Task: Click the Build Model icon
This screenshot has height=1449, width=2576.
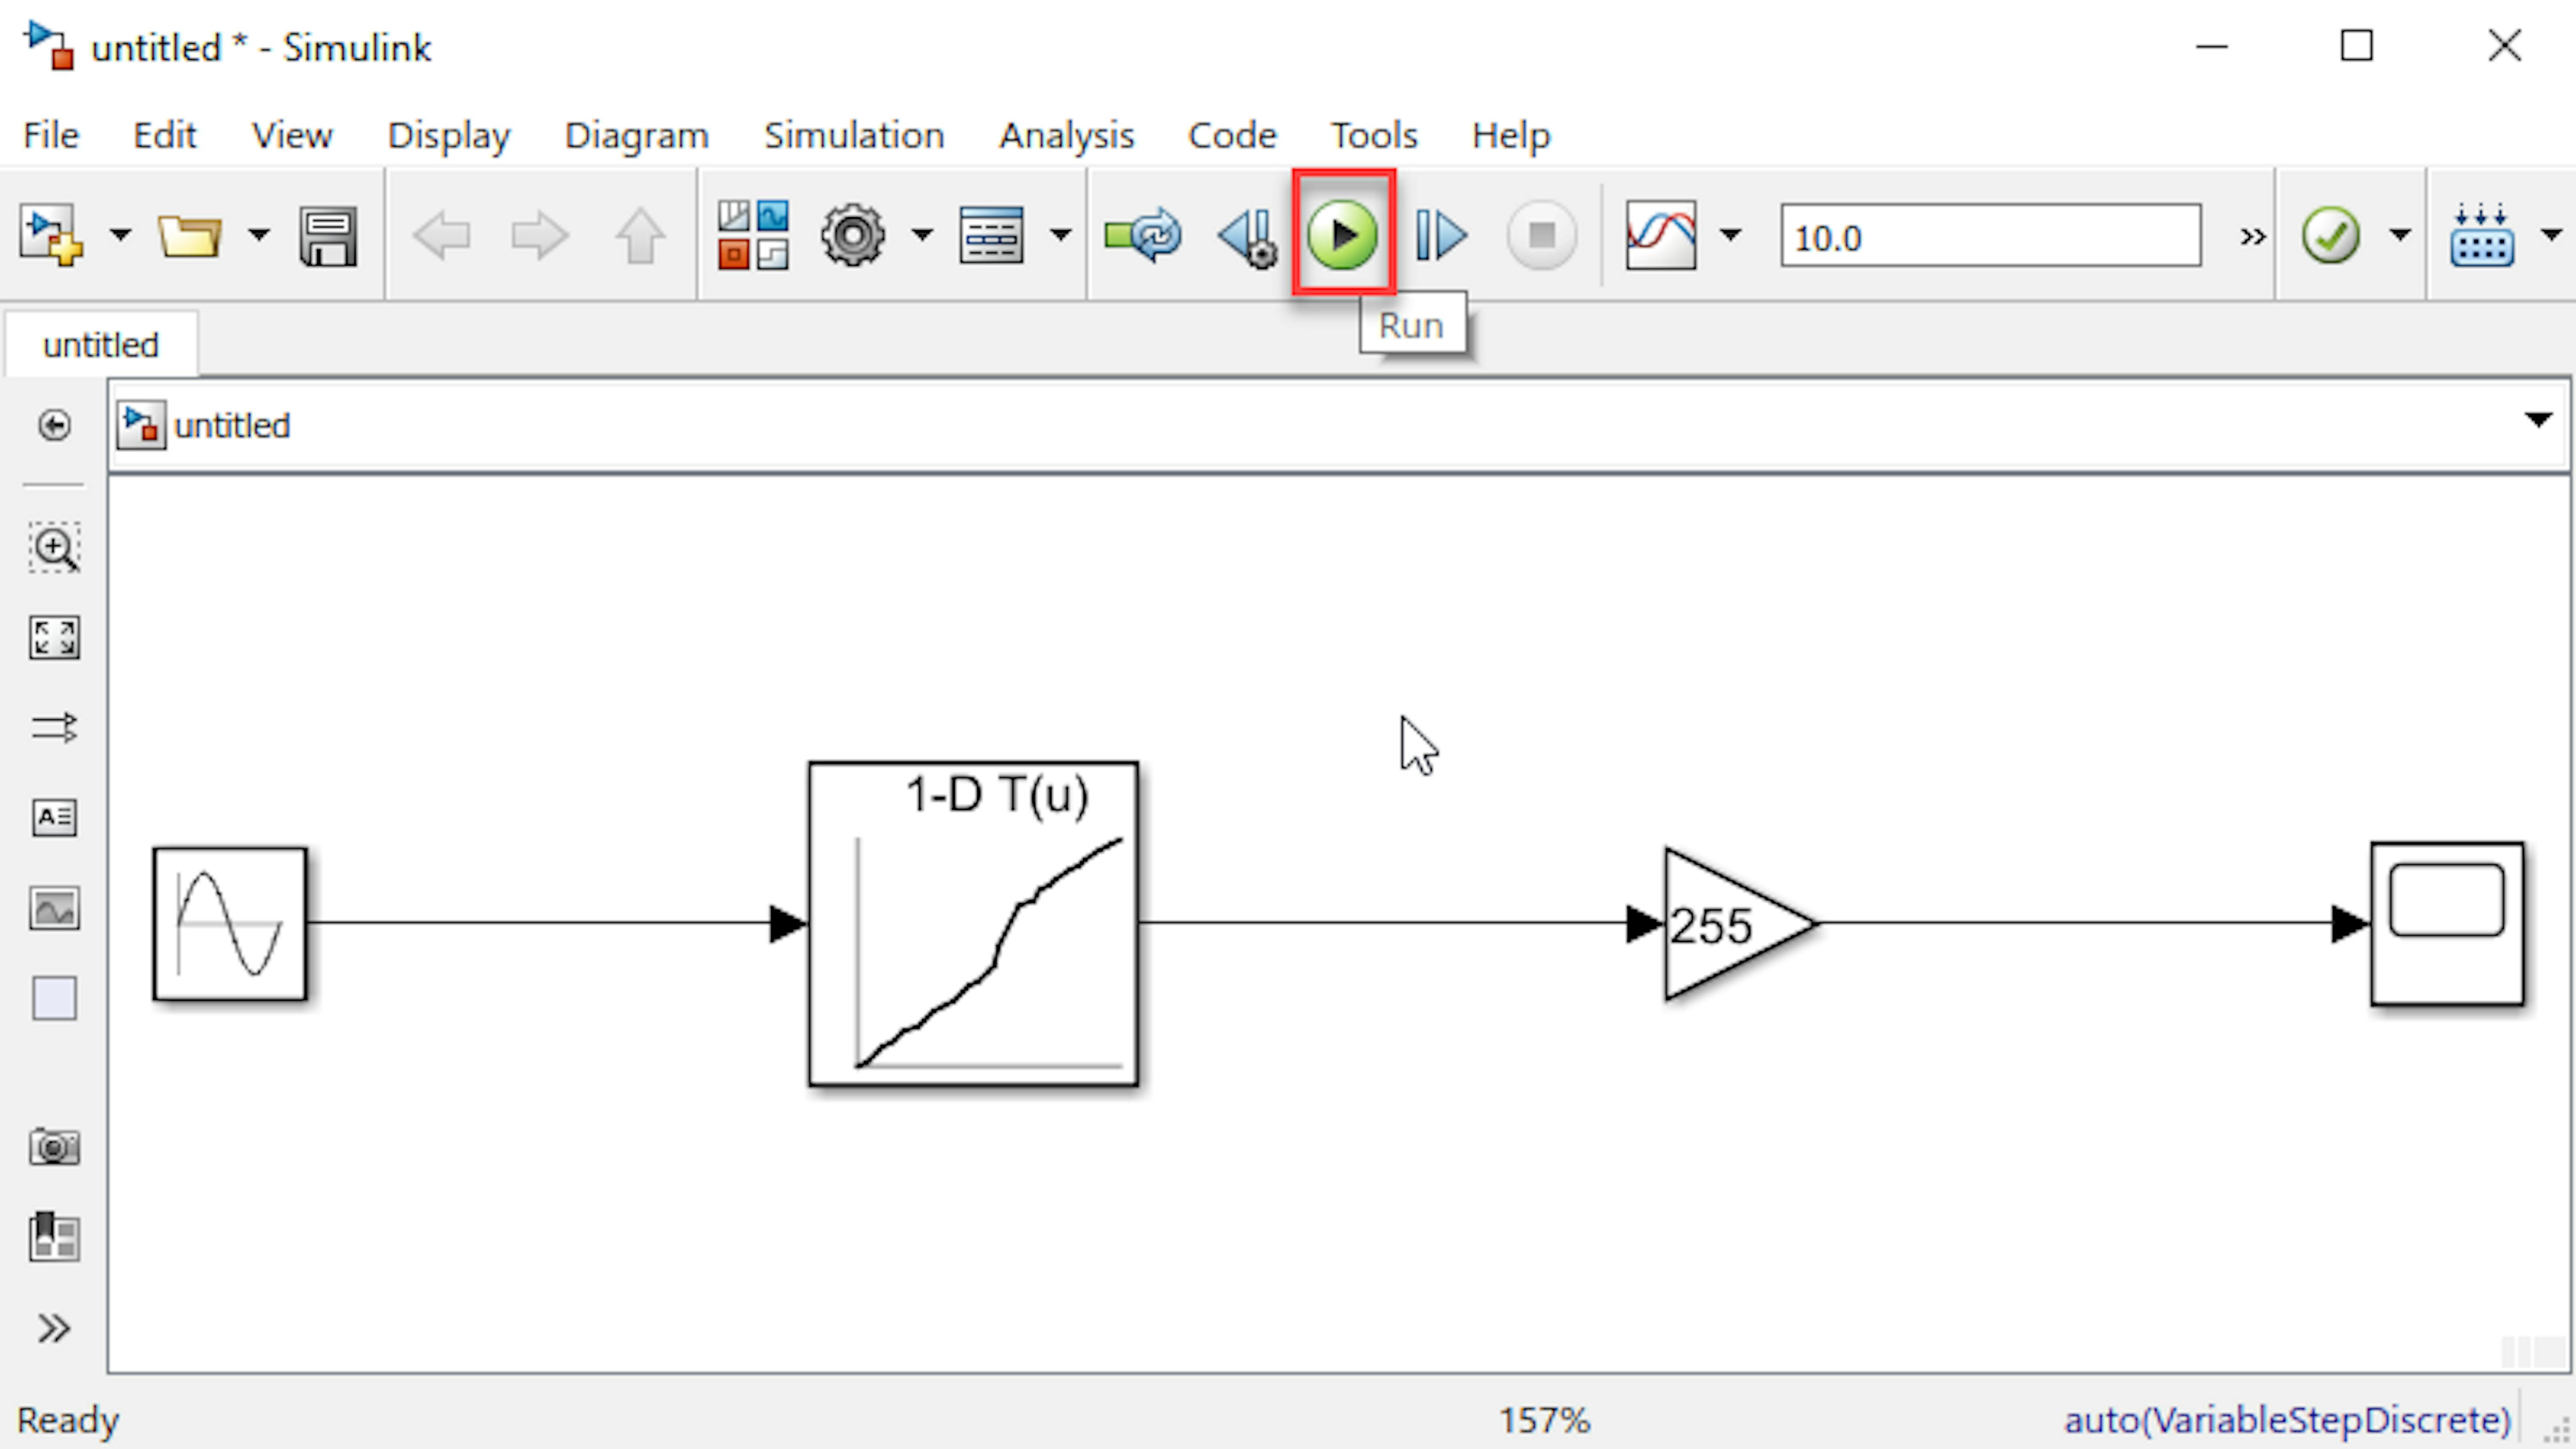Action: 2481,236
